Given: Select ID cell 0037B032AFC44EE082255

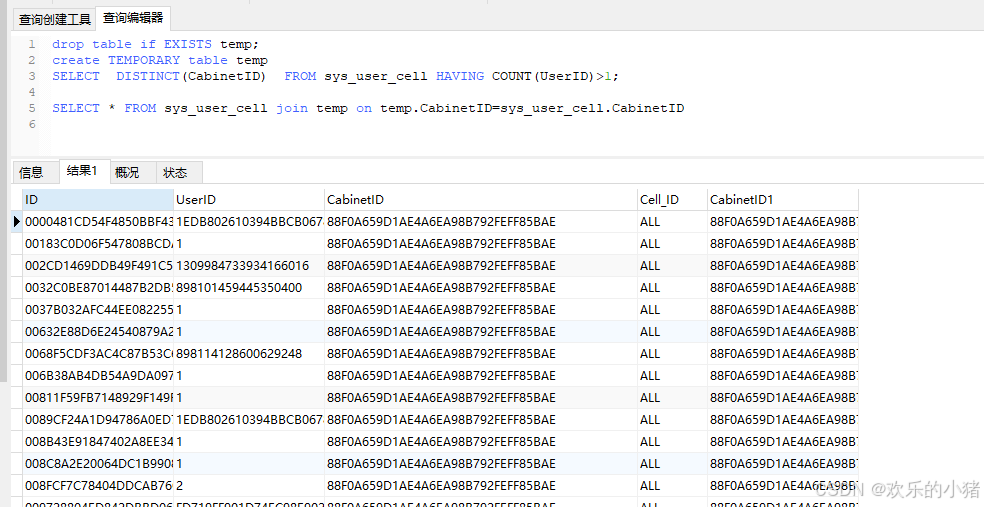Looking at the screenshot, I should pos(98,309).
